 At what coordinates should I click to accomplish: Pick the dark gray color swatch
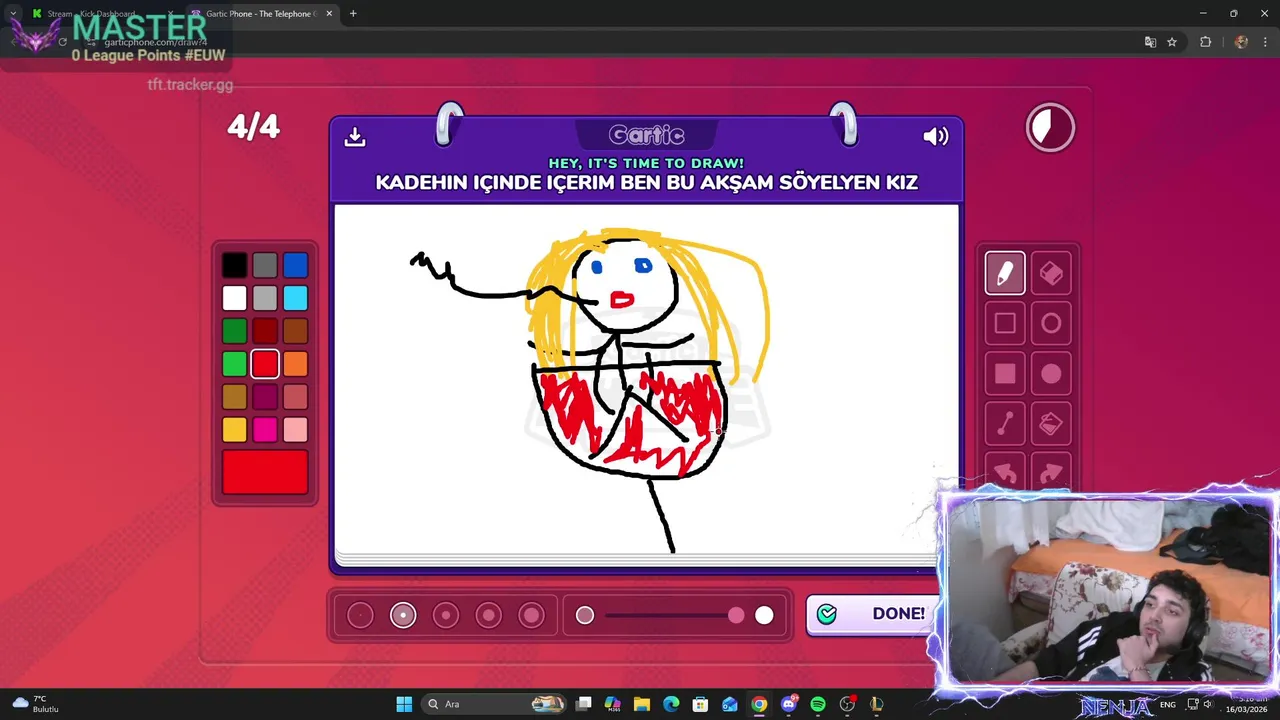click(265, 265)
